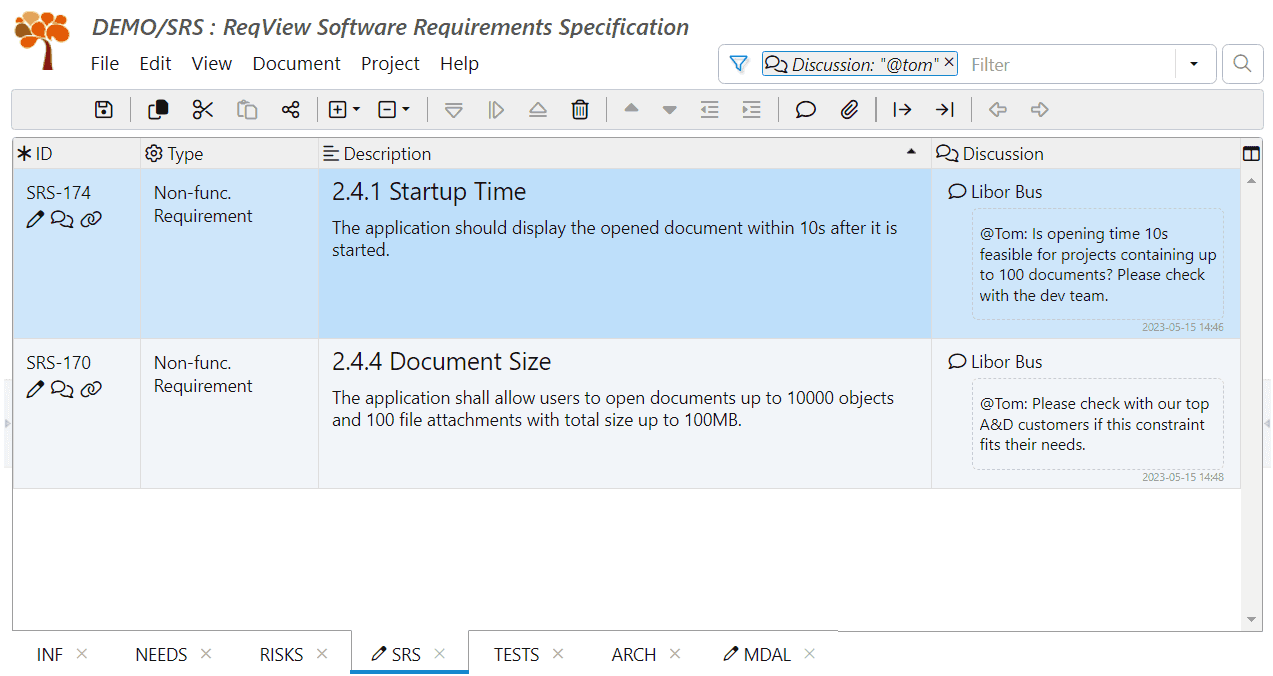Click the Add Comment speech bubble icon
1273x676 pixels.
[x=806, y=110]
